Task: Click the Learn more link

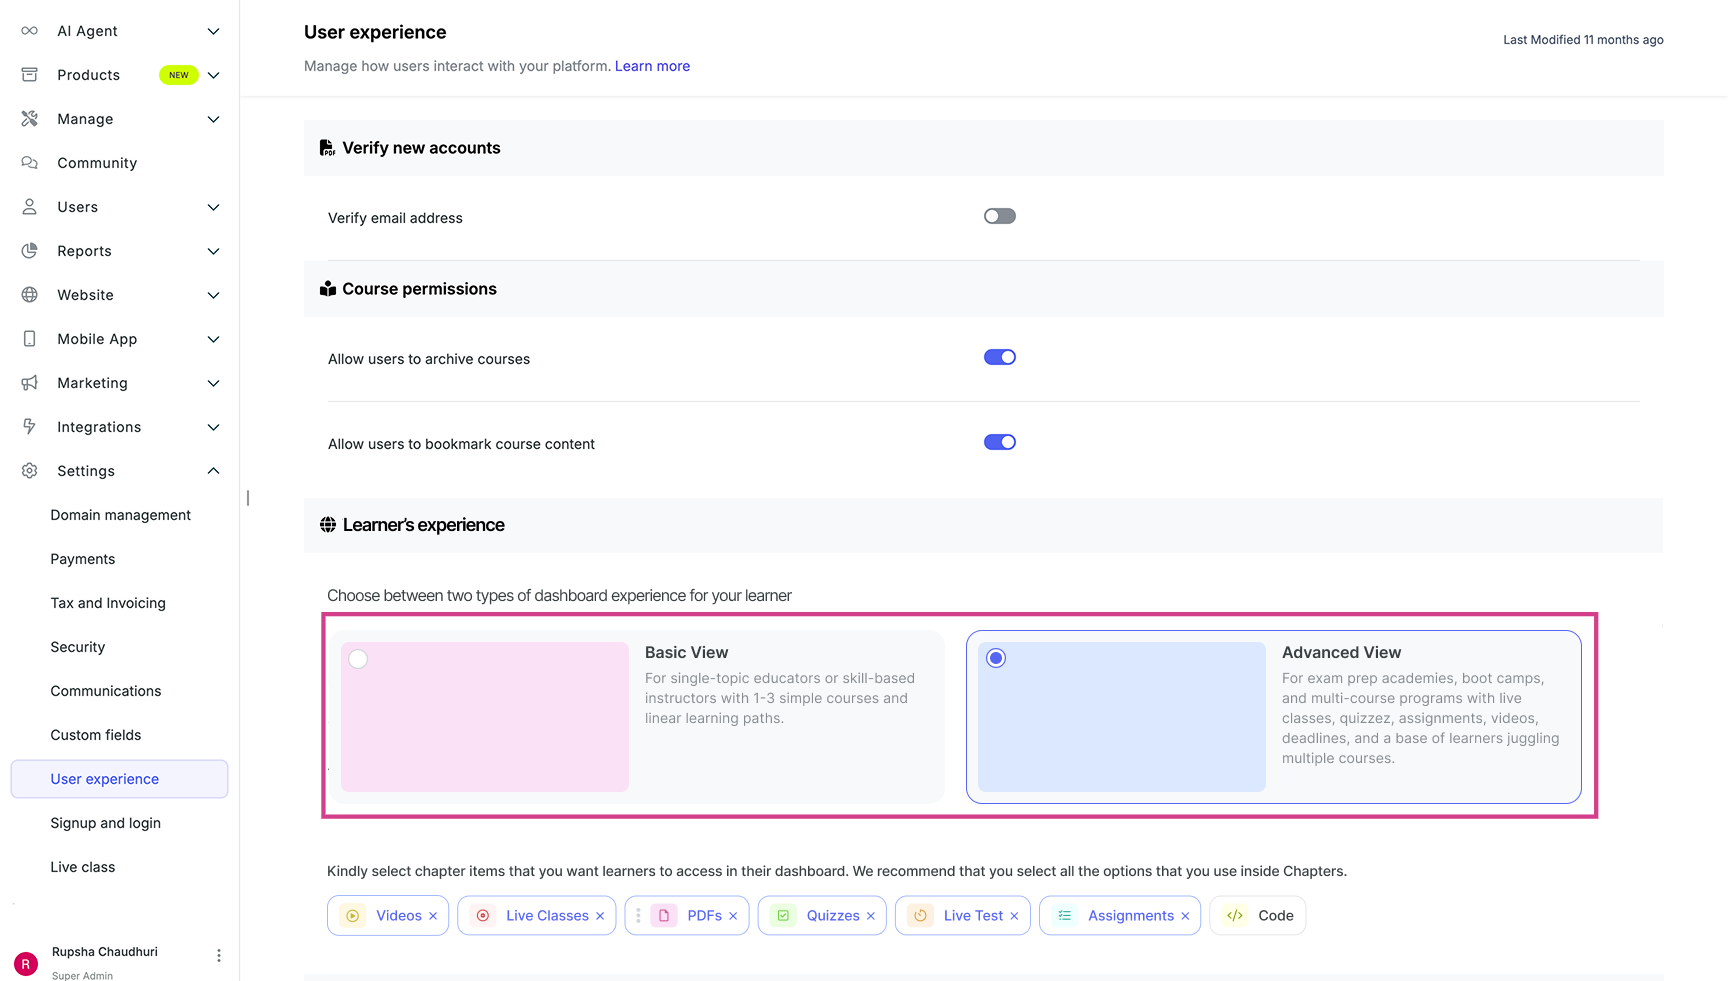Action: pyautogui.click(x=652, y=66)
